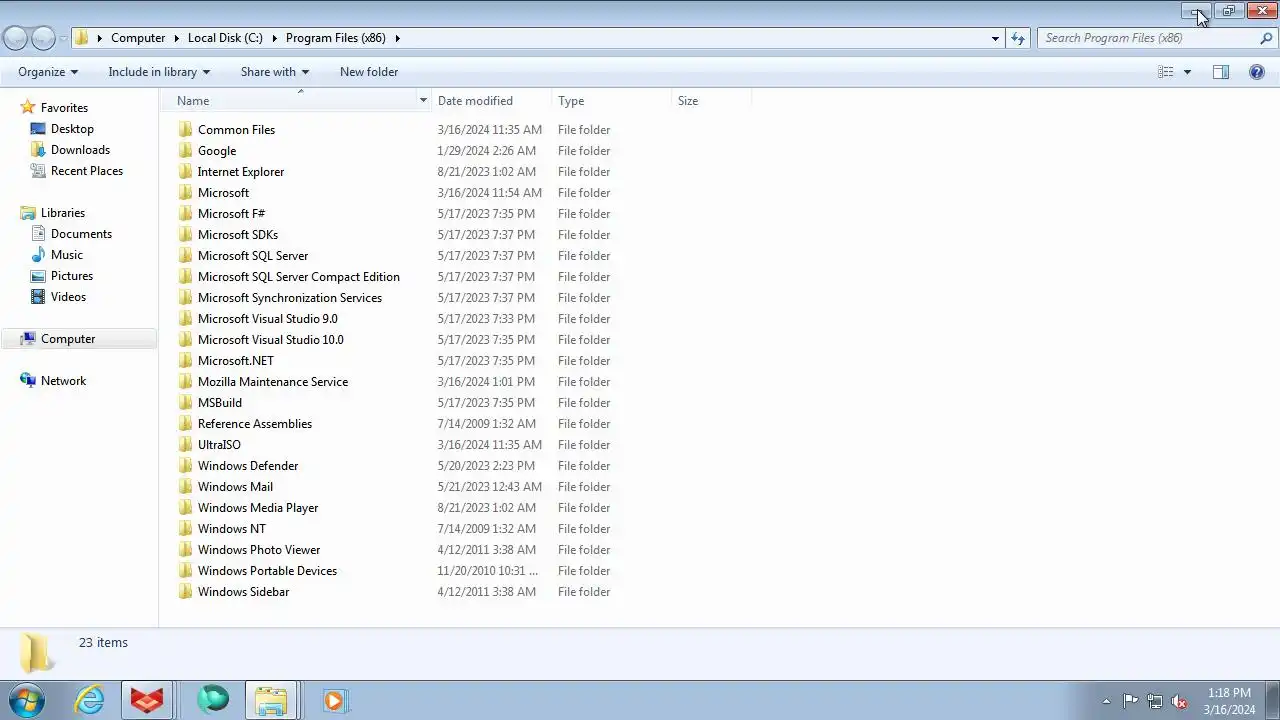The height and width of the screenshot is (720, 1280).
Task: Select Recent Places in sidebar
Action: pyautogui.click(x=87, y=171)
